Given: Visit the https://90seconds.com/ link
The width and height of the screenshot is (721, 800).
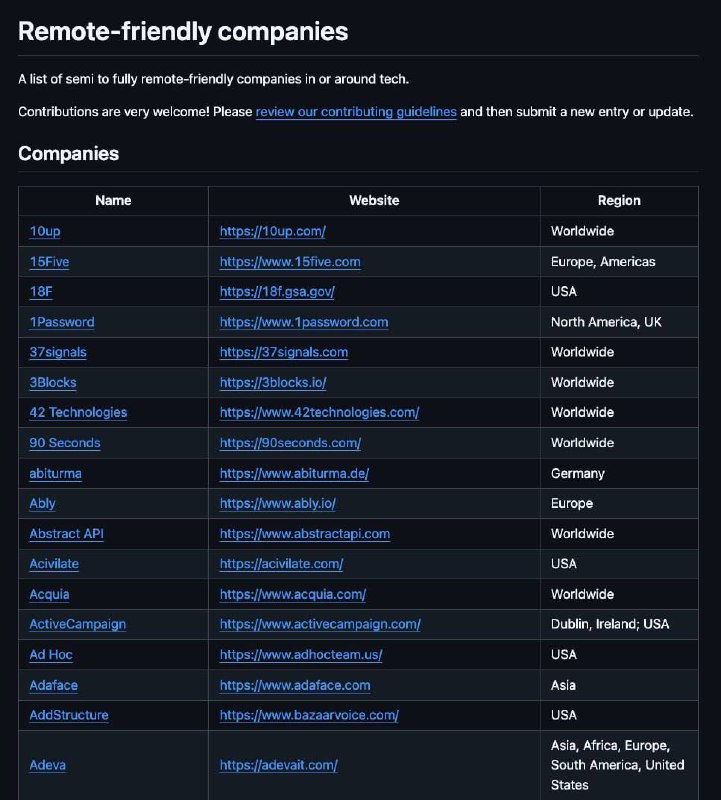Looking at the screenshot, I should coord(290,443).
